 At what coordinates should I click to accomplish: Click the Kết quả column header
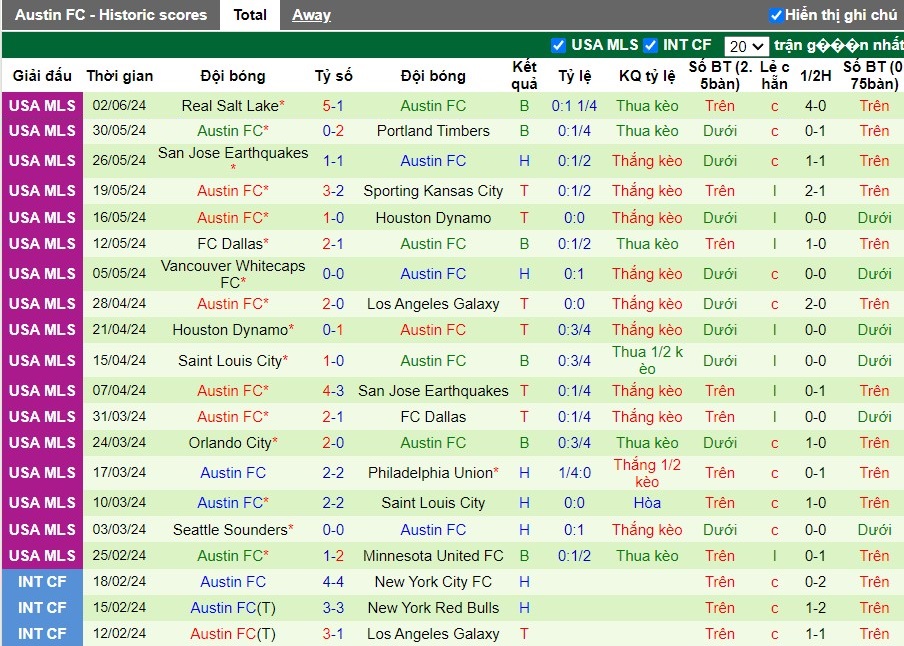(x=524, y=76)
